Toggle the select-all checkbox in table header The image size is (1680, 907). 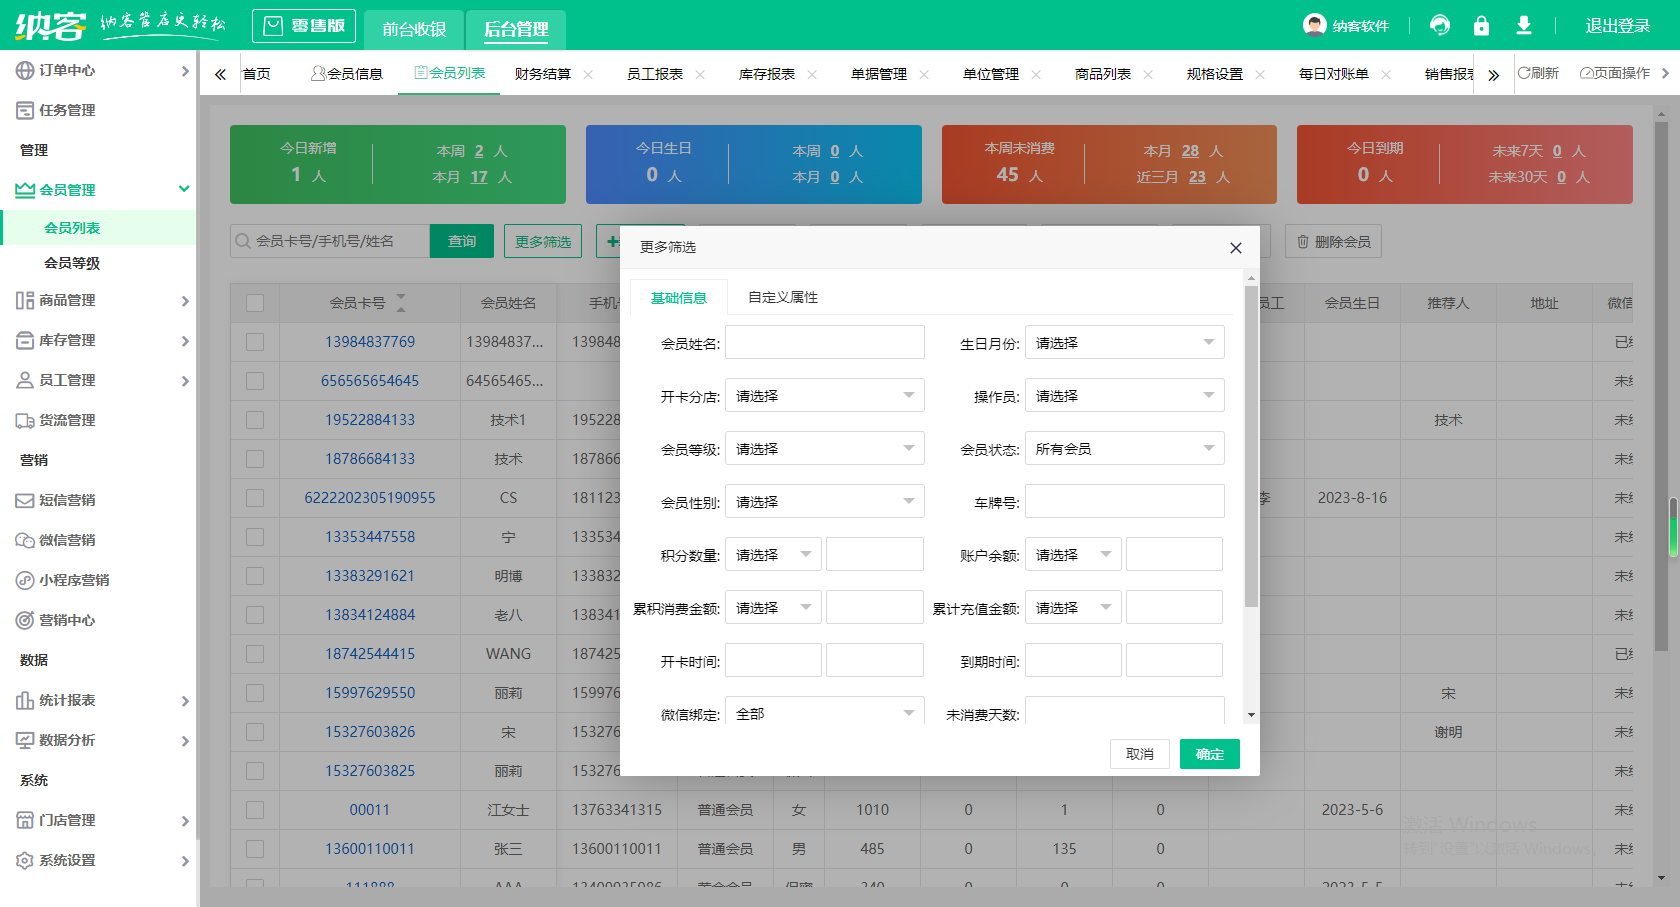255,303
